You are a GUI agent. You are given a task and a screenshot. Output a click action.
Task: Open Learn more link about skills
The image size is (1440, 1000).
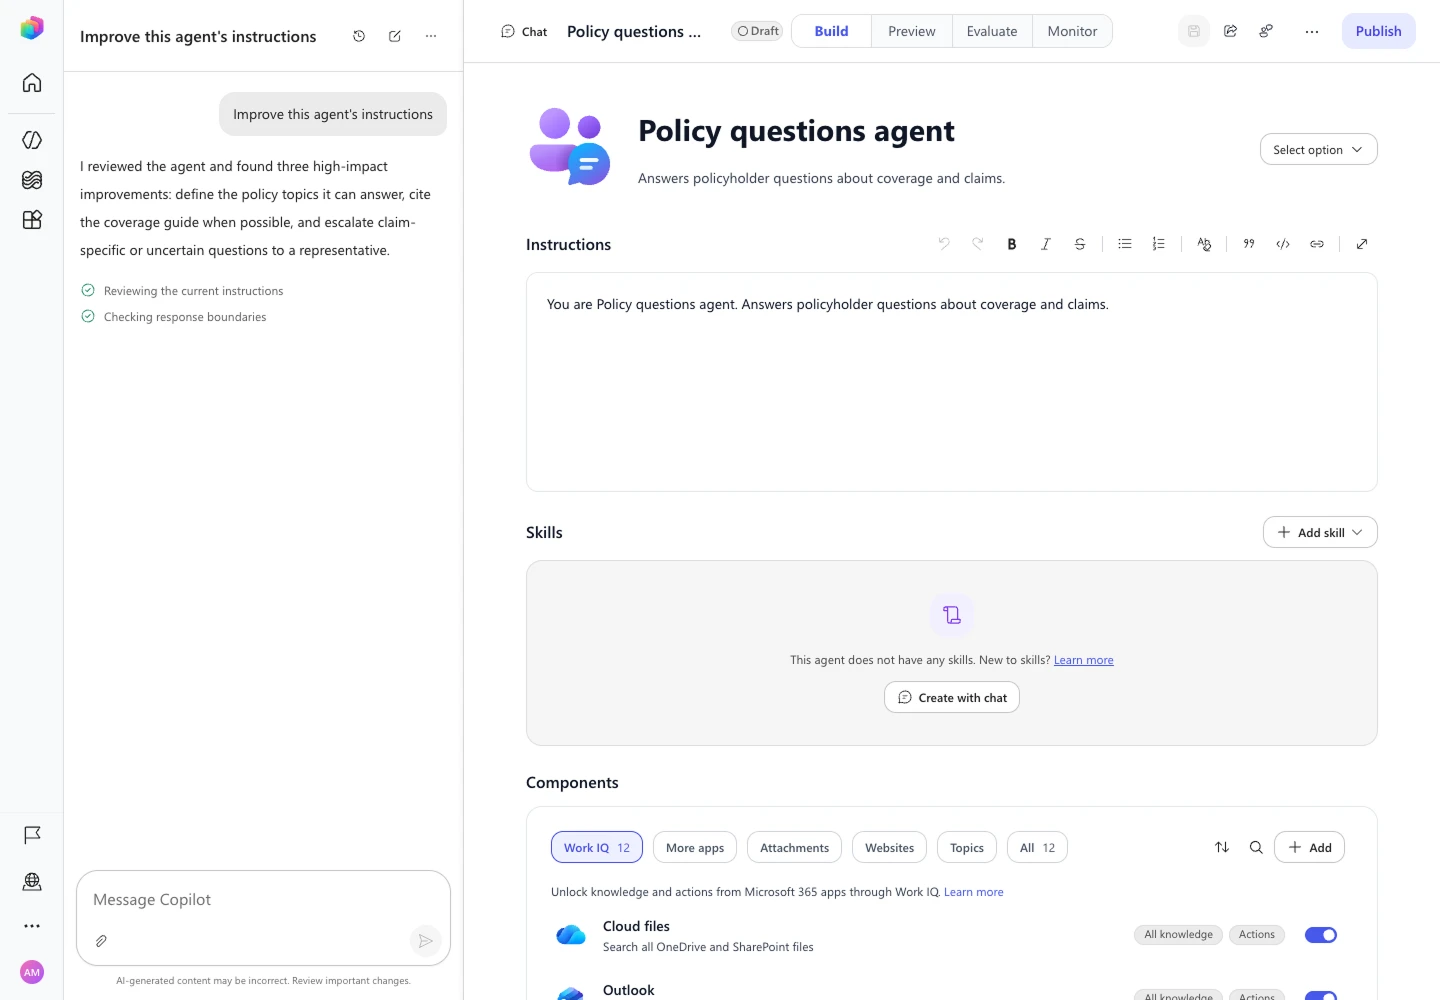point(1083,660)
